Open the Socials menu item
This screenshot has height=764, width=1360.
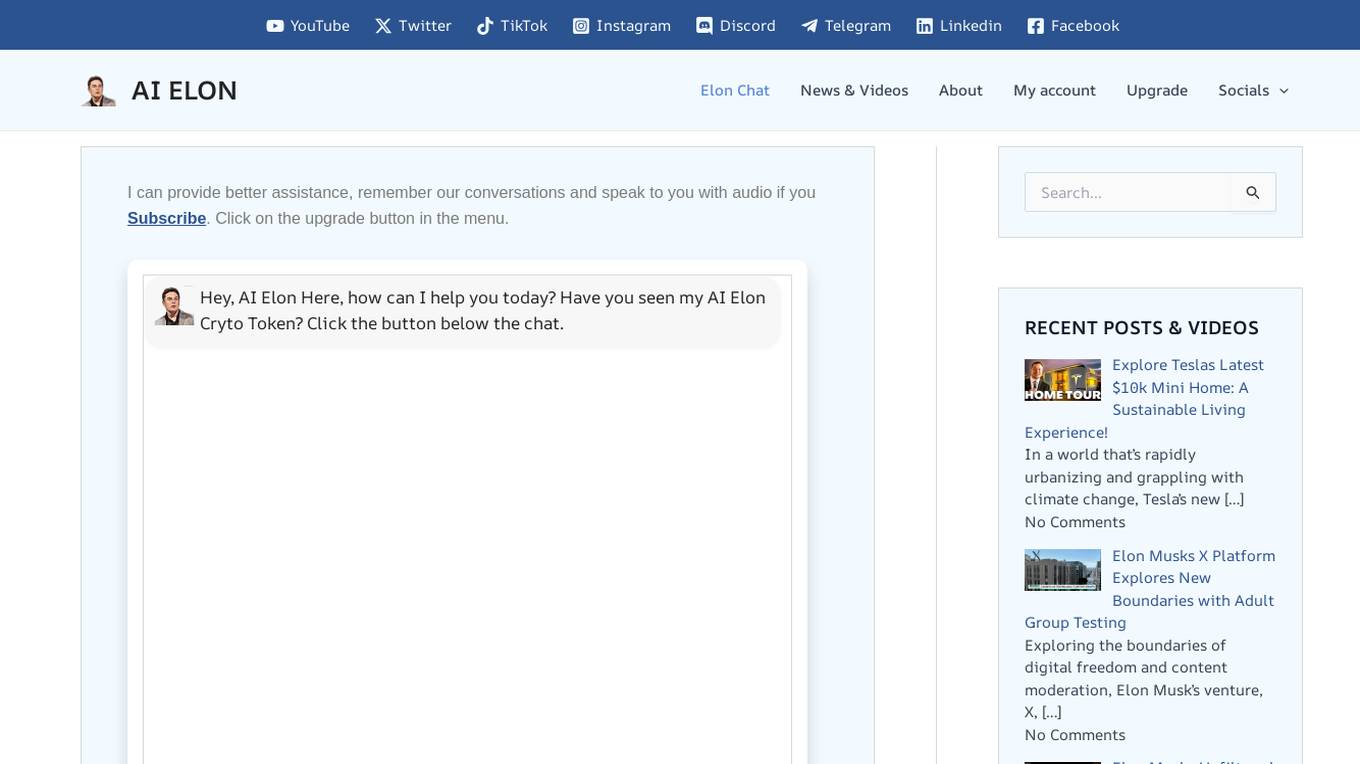[x=1244, y=90]
